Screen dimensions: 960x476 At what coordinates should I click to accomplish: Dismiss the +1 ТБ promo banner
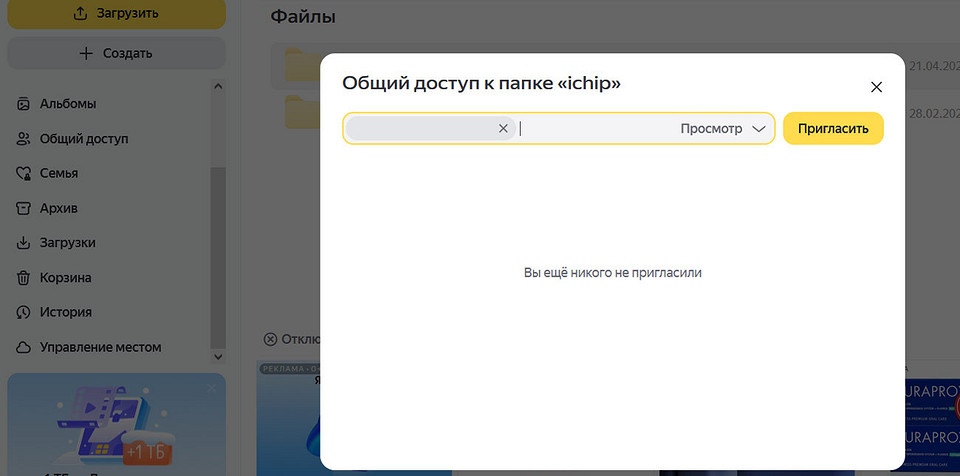pos(211,388)
